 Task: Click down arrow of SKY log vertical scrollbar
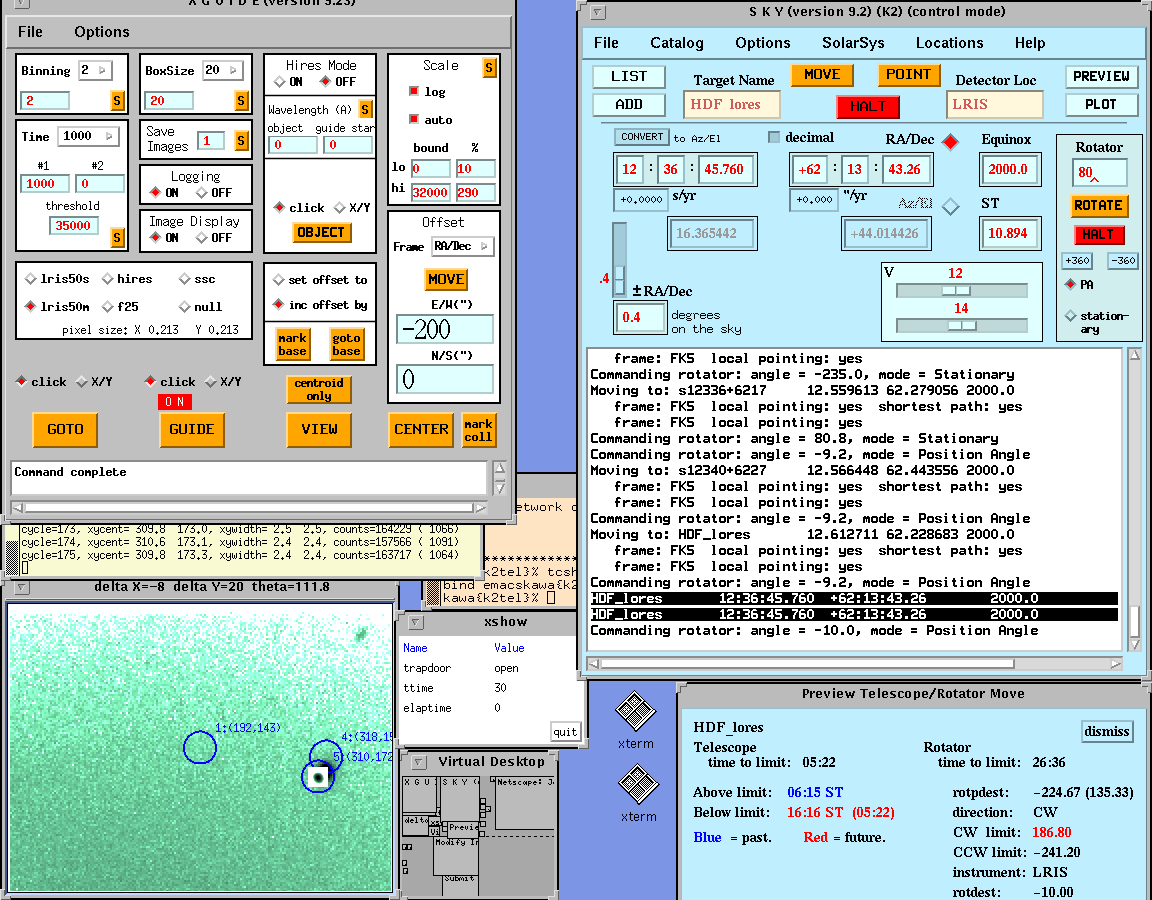coord(1134,644)
